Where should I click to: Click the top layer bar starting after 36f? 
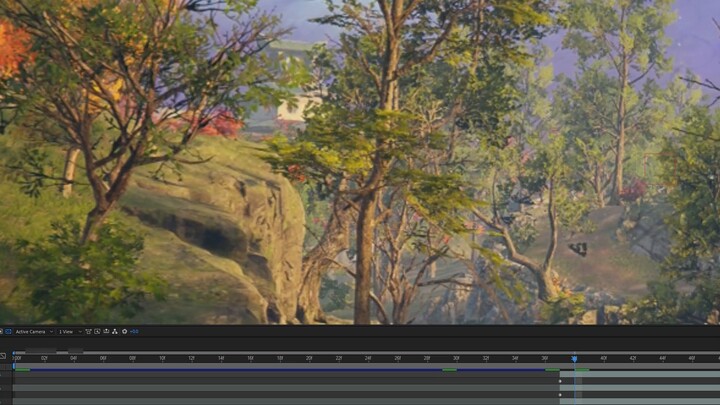click(640, 374)
